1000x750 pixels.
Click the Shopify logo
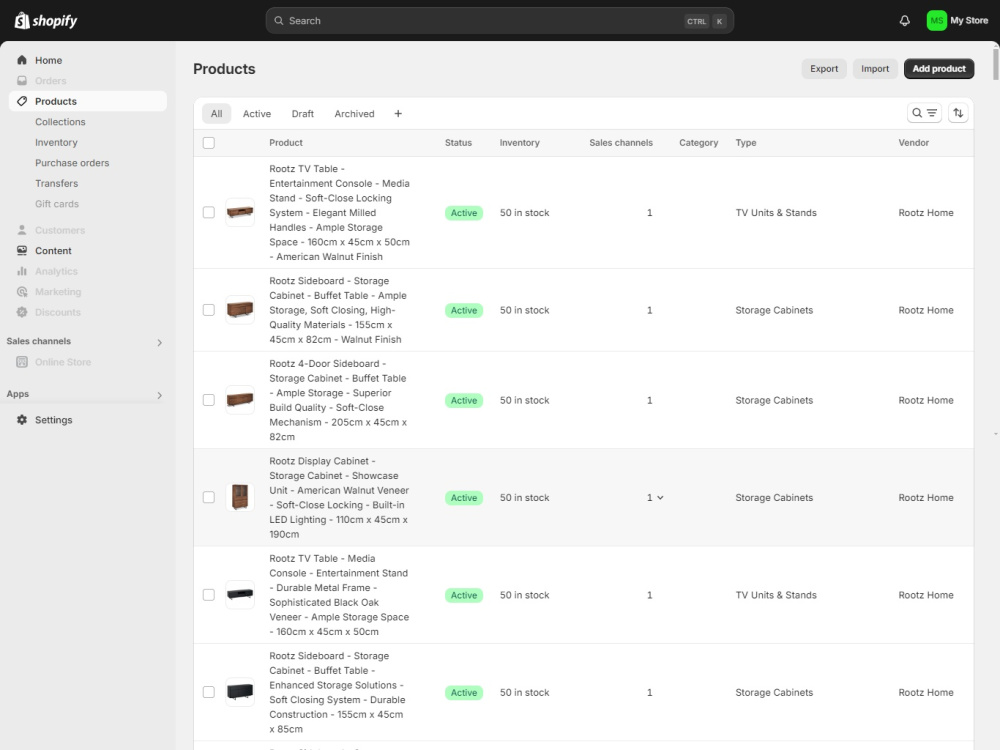[x=46, y=20]
